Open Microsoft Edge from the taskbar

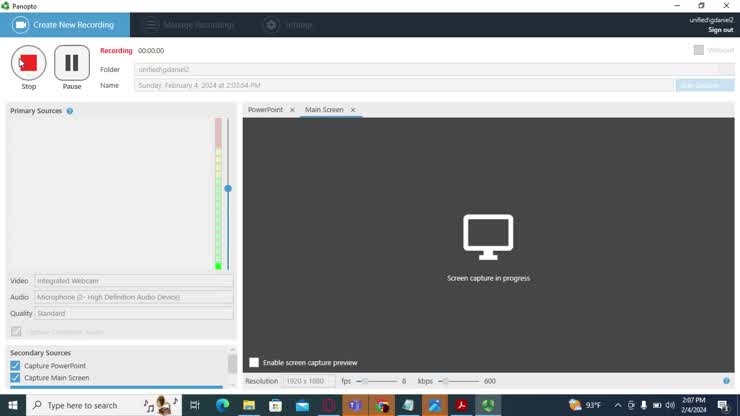[x=222, y=405]
